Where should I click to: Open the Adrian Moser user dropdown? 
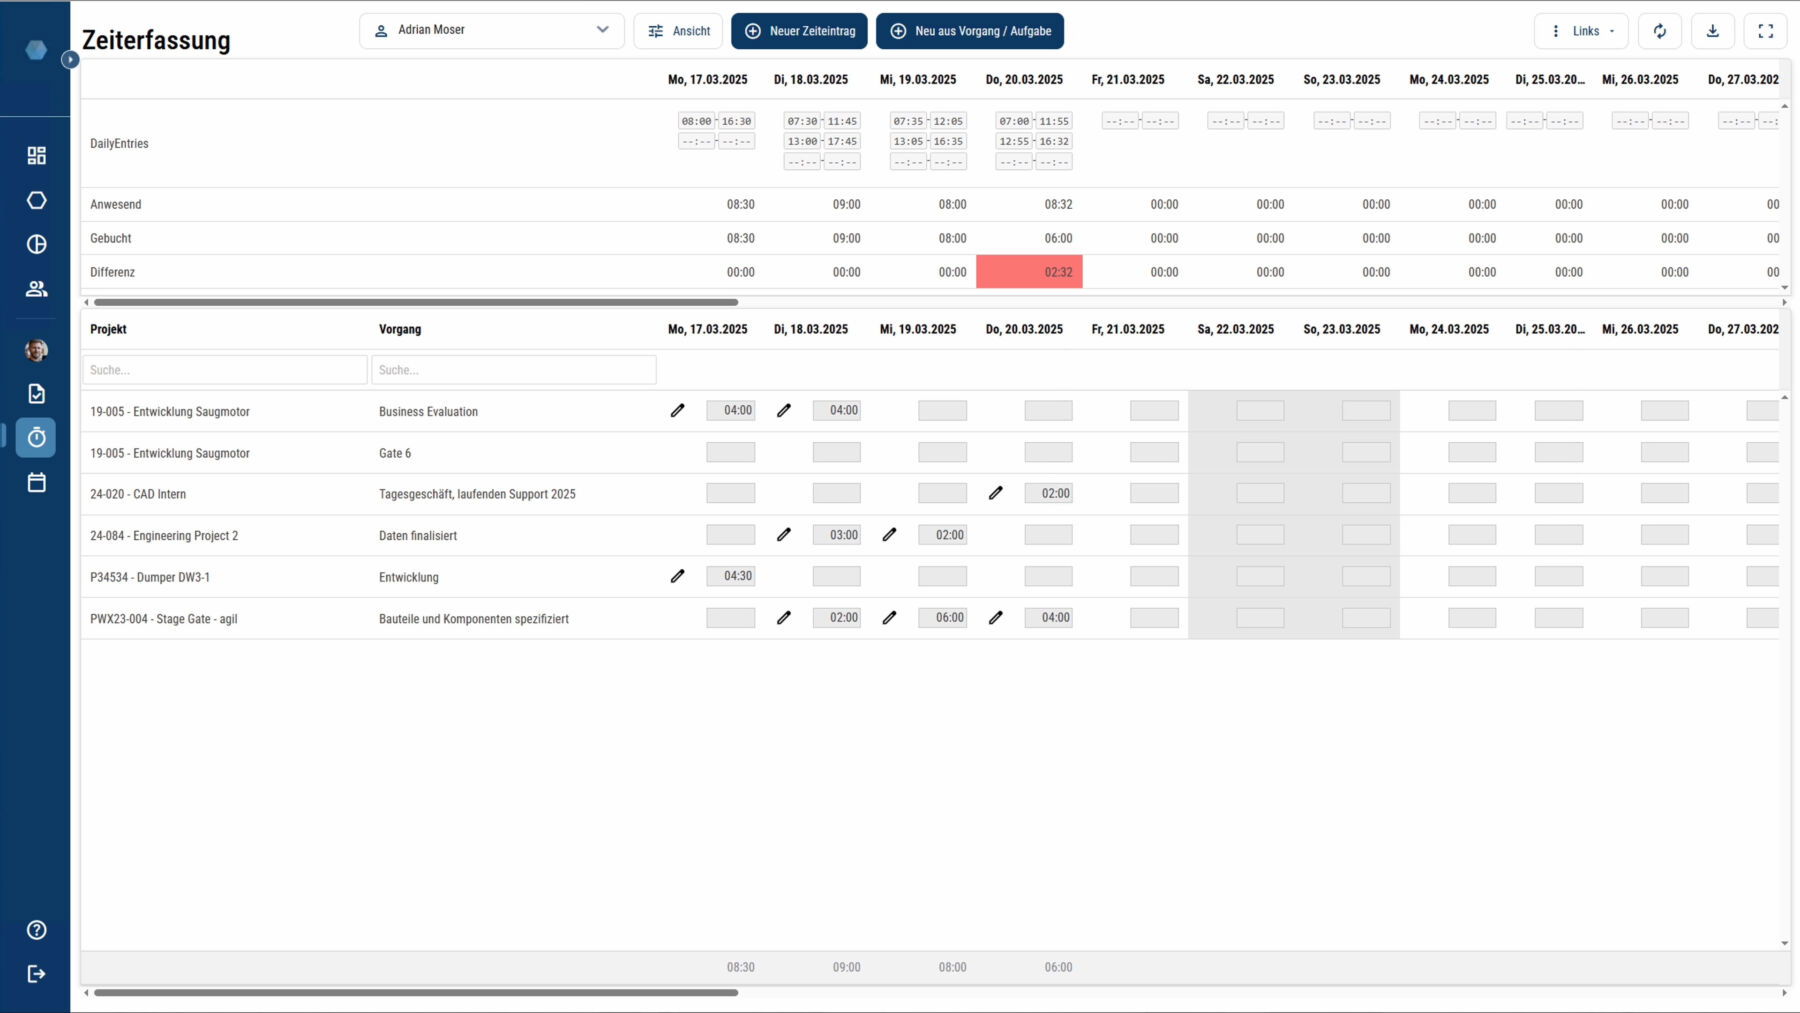(x=491, y=30)
